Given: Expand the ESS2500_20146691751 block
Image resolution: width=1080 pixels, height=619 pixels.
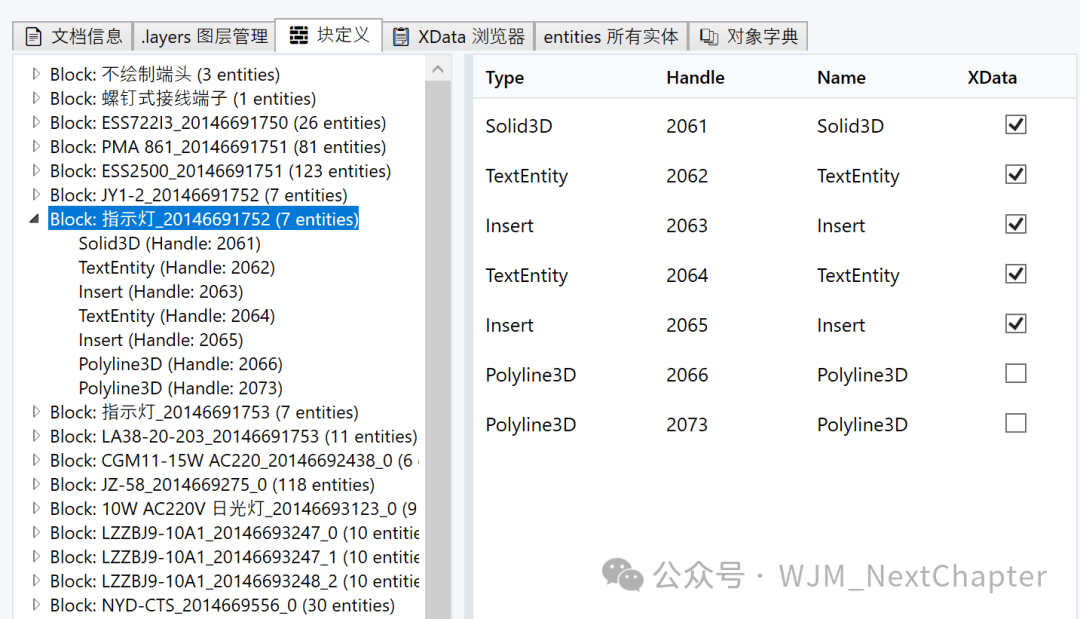Looking at the screenshot, I should pyautogui.click(x=36, y=171).
